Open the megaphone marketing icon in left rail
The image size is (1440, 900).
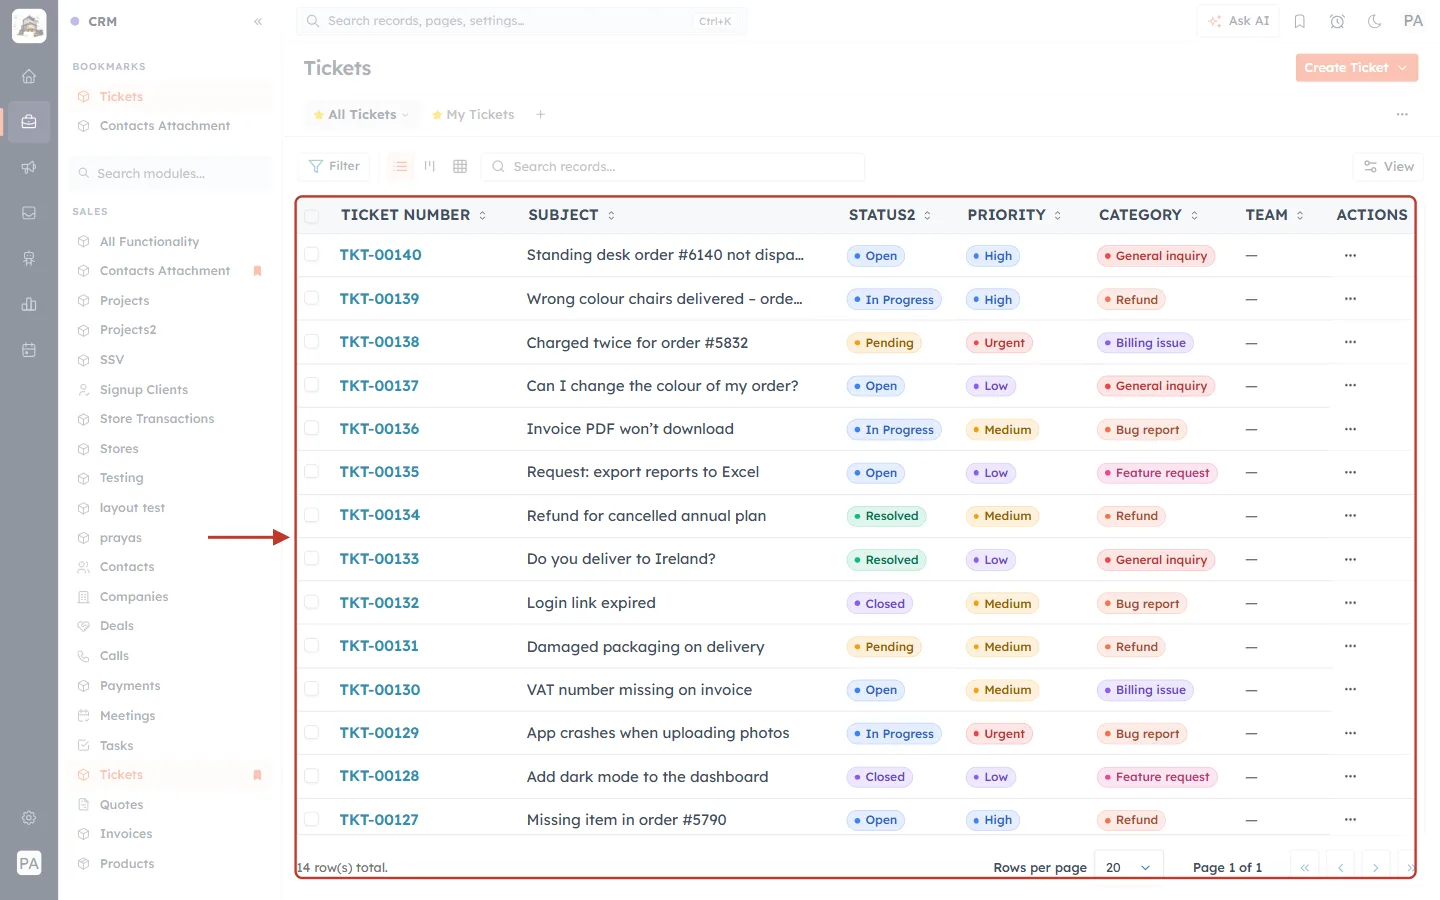29,167
